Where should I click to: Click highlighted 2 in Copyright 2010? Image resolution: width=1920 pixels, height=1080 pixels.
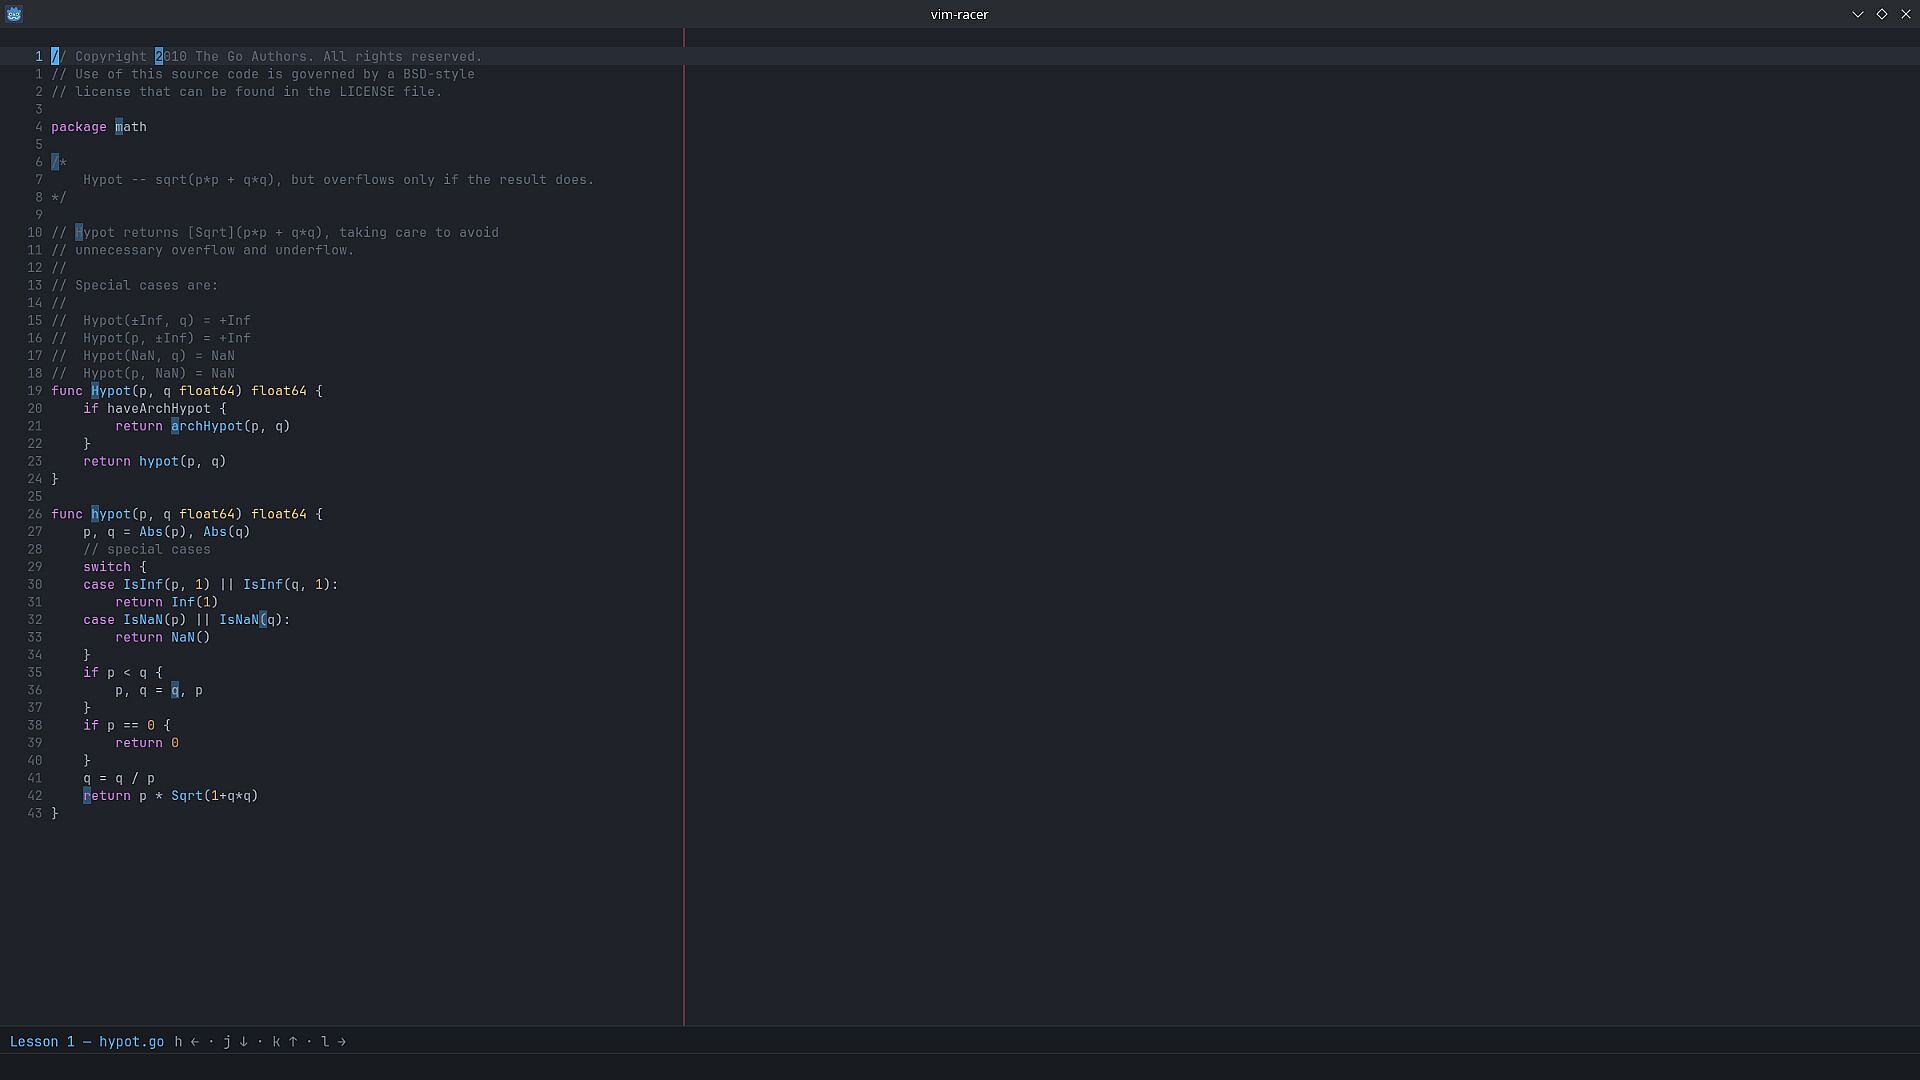(159, 57)
